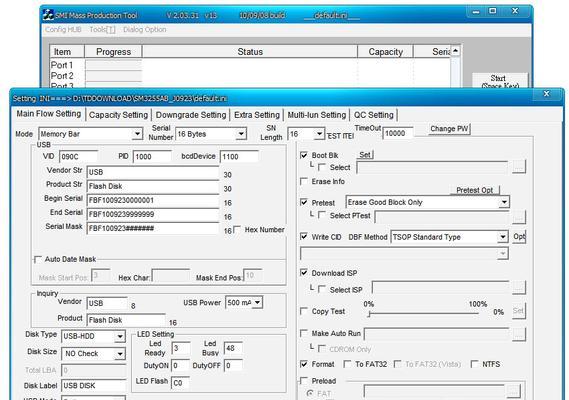569x400 pixels.
Task: Open the Serial Number 16 Bytes dropdown
Action: coord(241,134)
